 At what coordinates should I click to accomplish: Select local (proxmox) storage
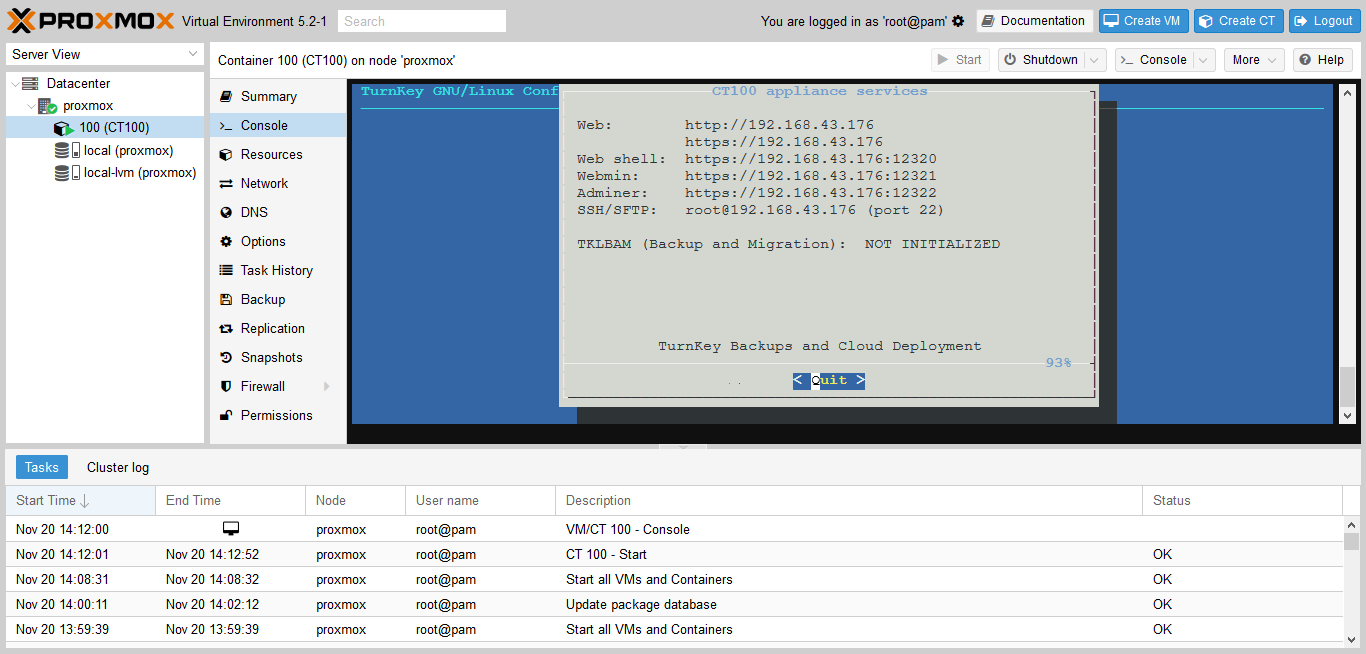(128, 150)
